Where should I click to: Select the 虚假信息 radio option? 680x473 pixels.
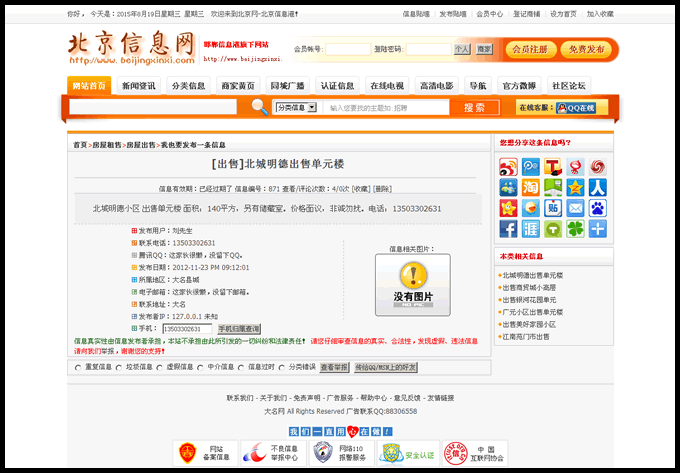coord(158,367)
